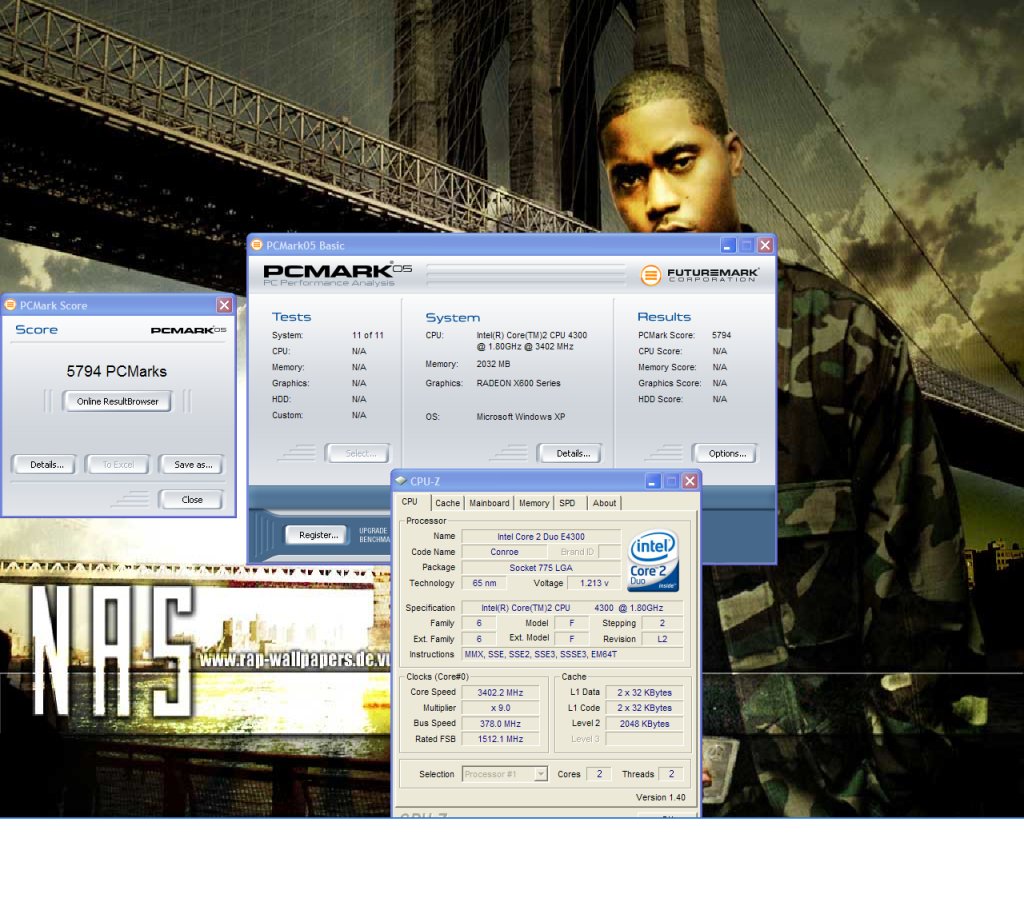Screen dimensions: 1024x902
Task: Click the Rated FSB 1512.1 MHz value
Action: click(500, 739)
